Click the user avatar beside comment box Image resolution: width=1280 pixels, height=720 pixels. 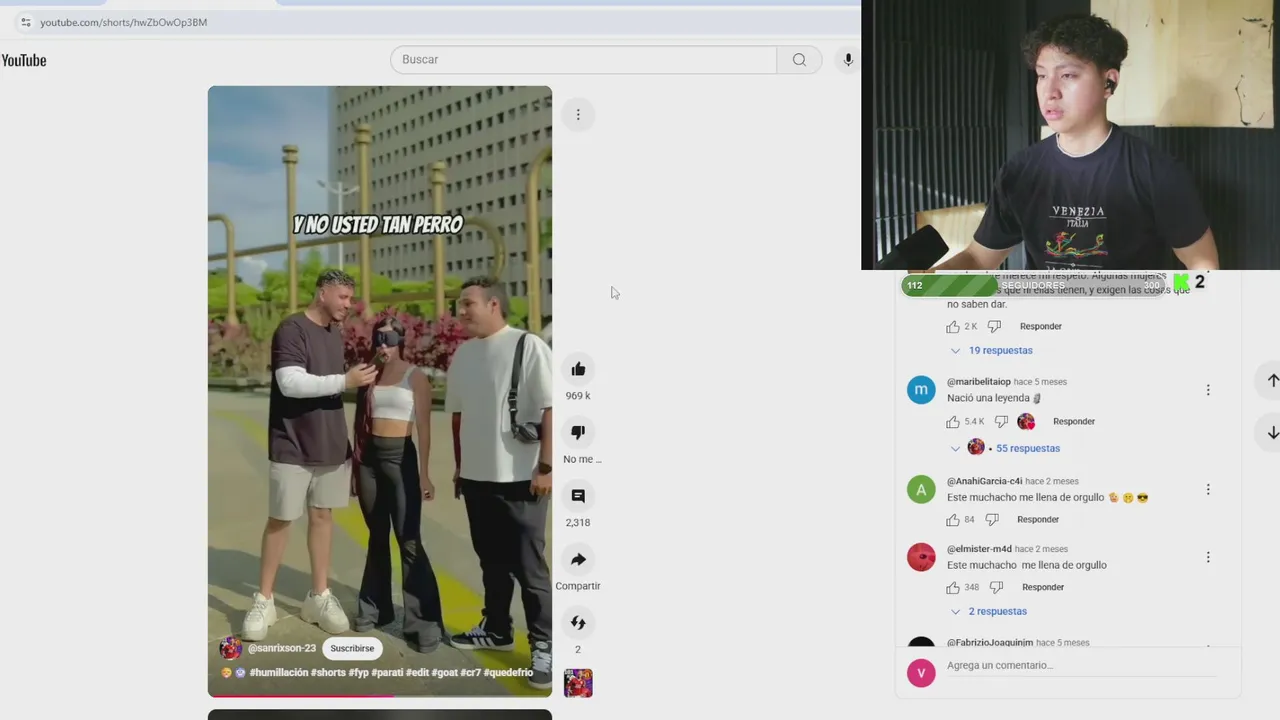921,673
